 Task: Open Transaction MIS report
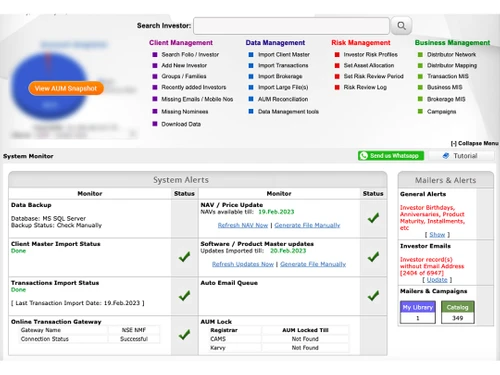click(448, 76)
